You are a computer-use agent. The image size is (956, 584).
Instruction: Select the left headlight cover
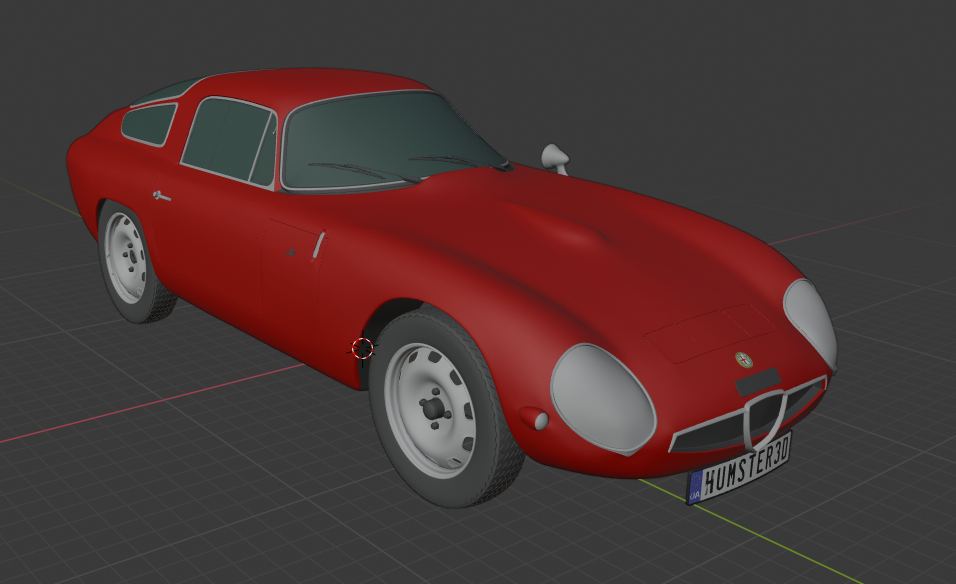point(602,398)
